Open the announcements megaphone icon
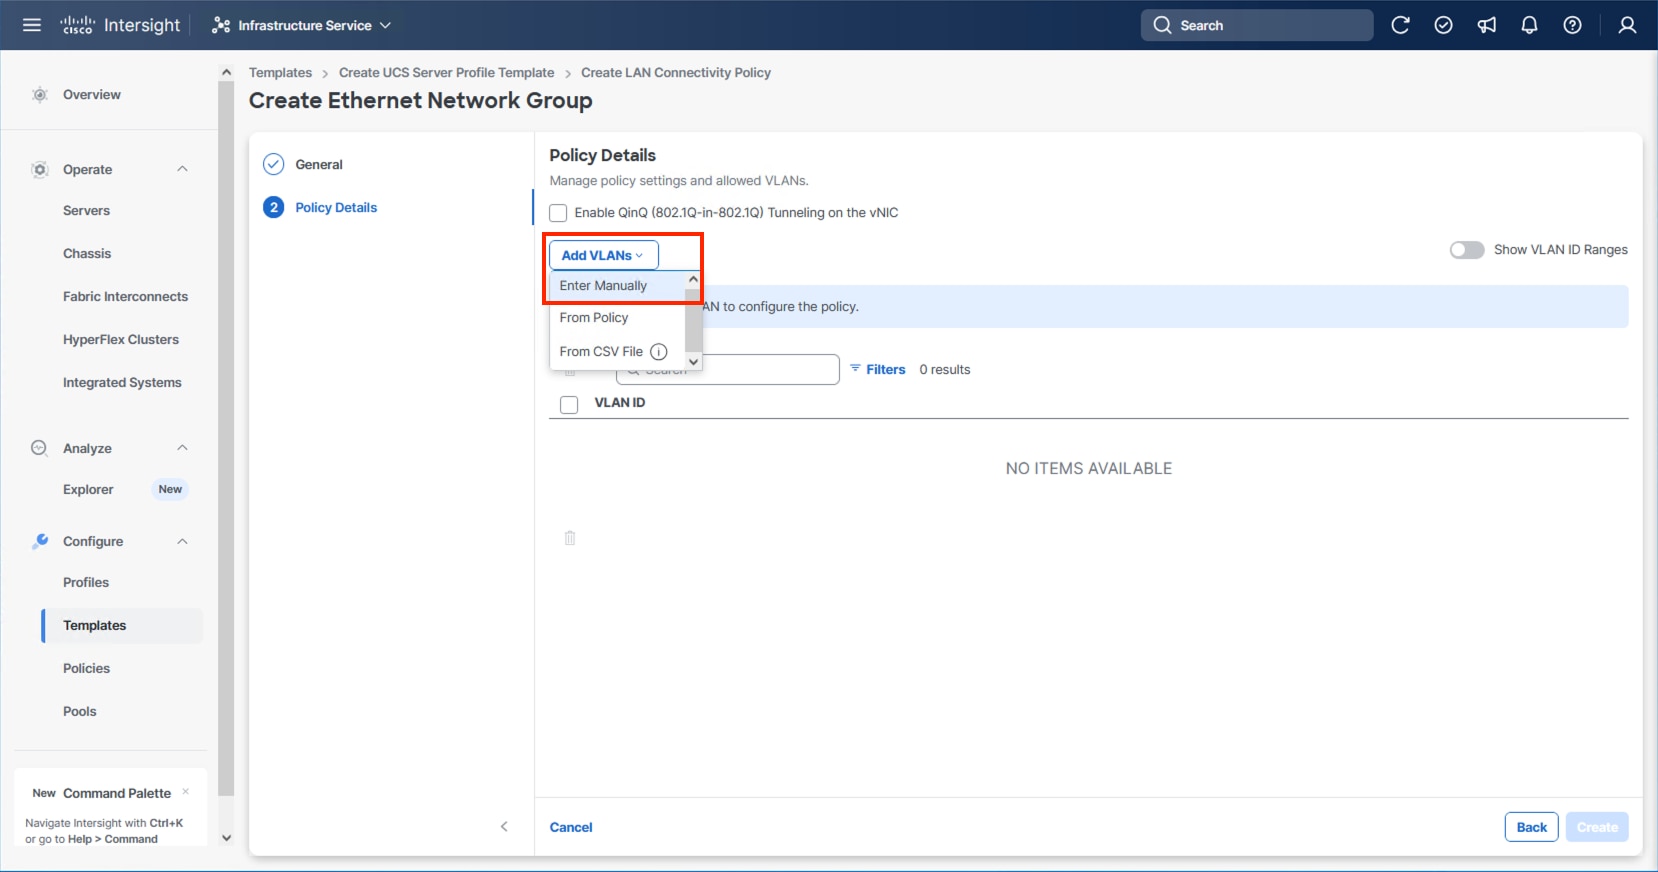The width and height of the screenshot is (1658, 872). [1487, 25]
